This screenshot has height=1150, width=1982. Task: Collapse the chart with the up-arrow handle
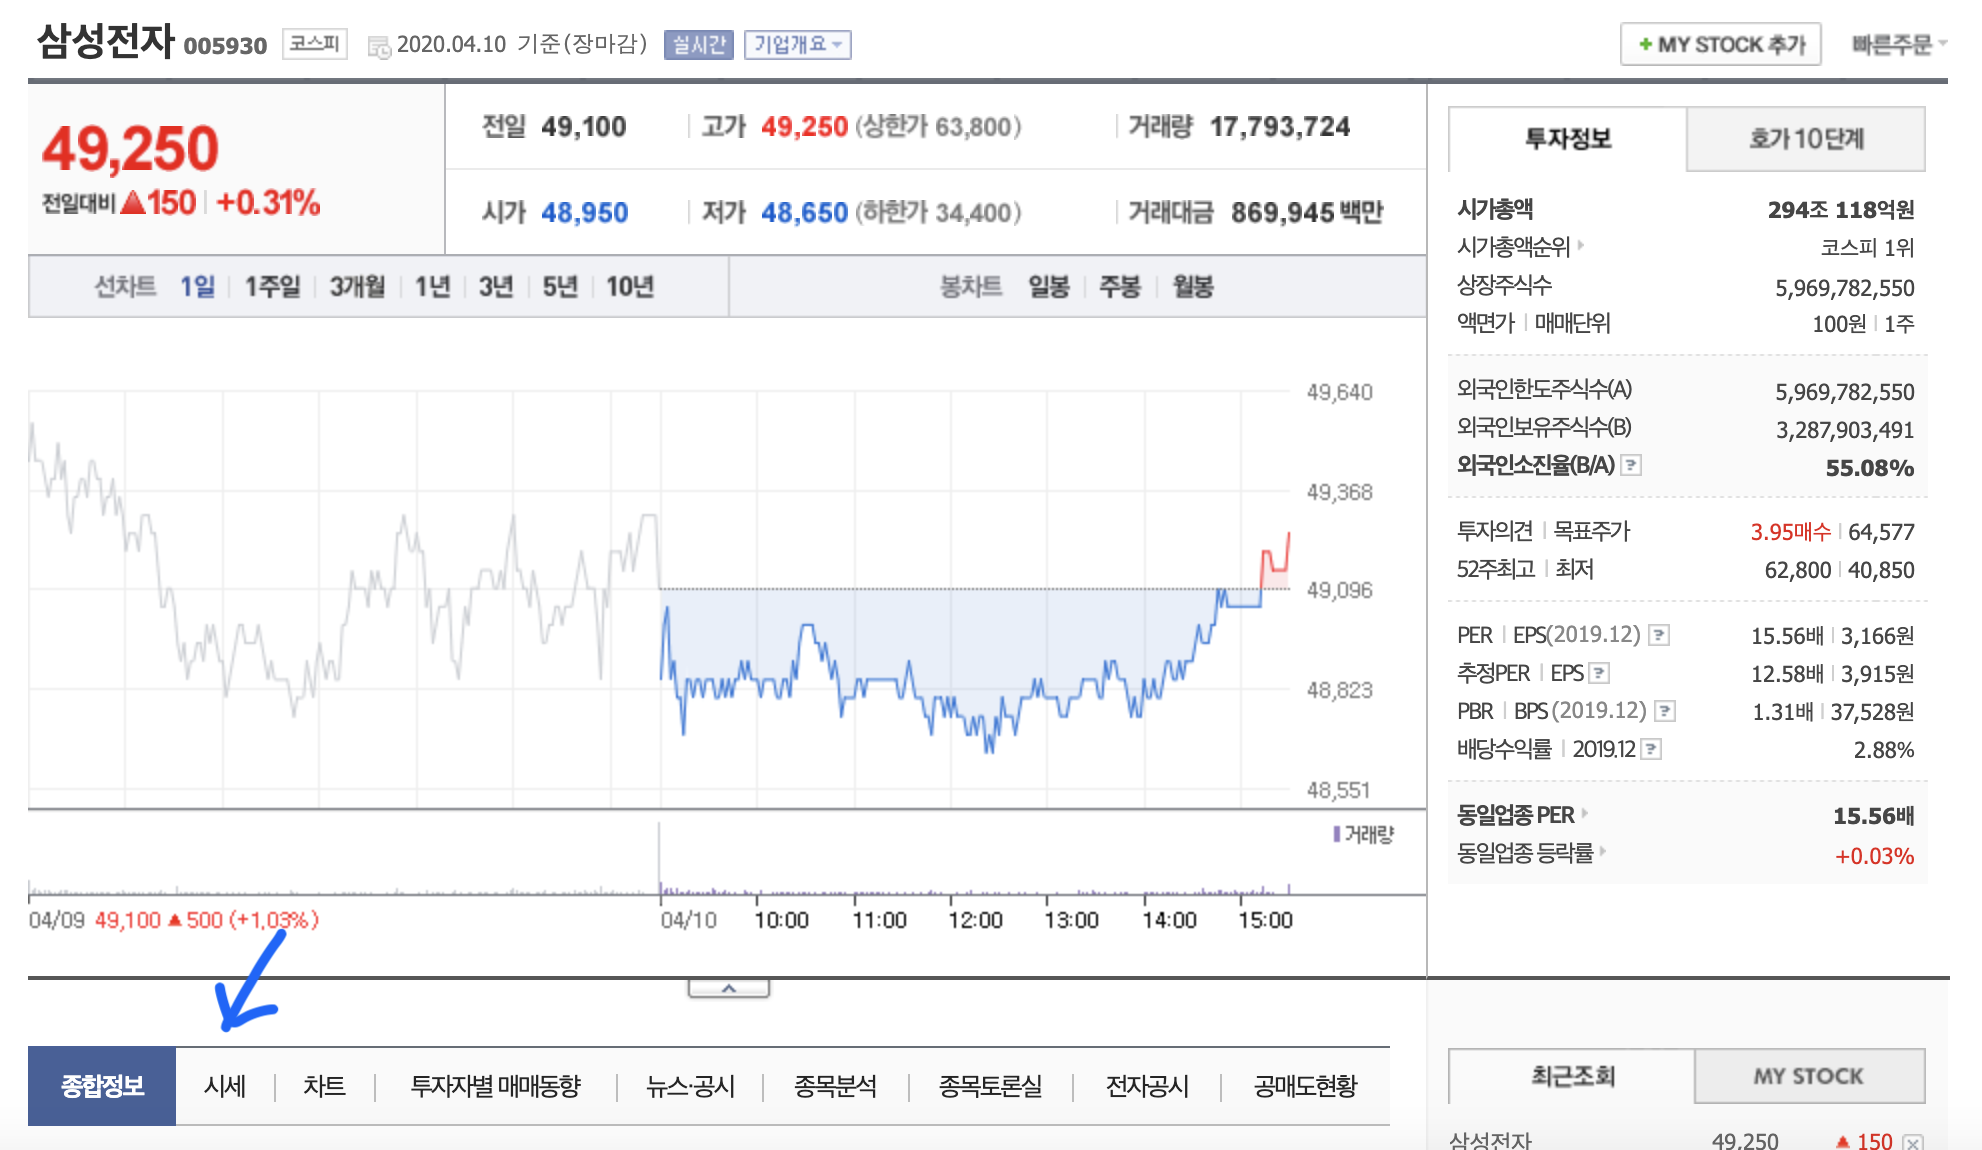tap(729, 988)
